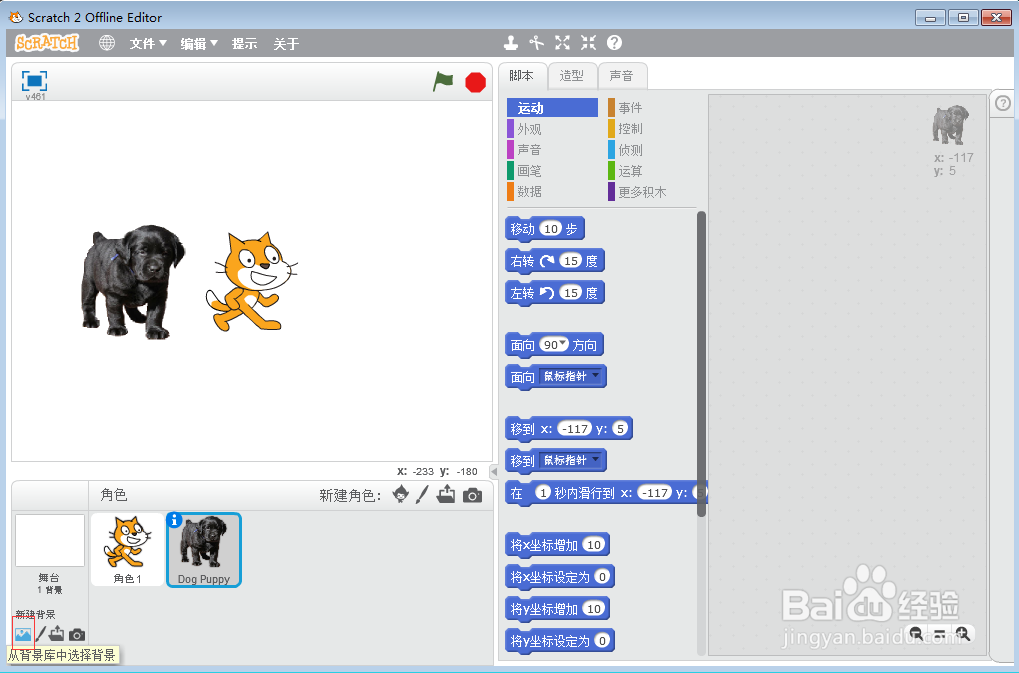Paint a new sprite brush icon
Screen dimensions: 1019x673
tap(422, 495)
